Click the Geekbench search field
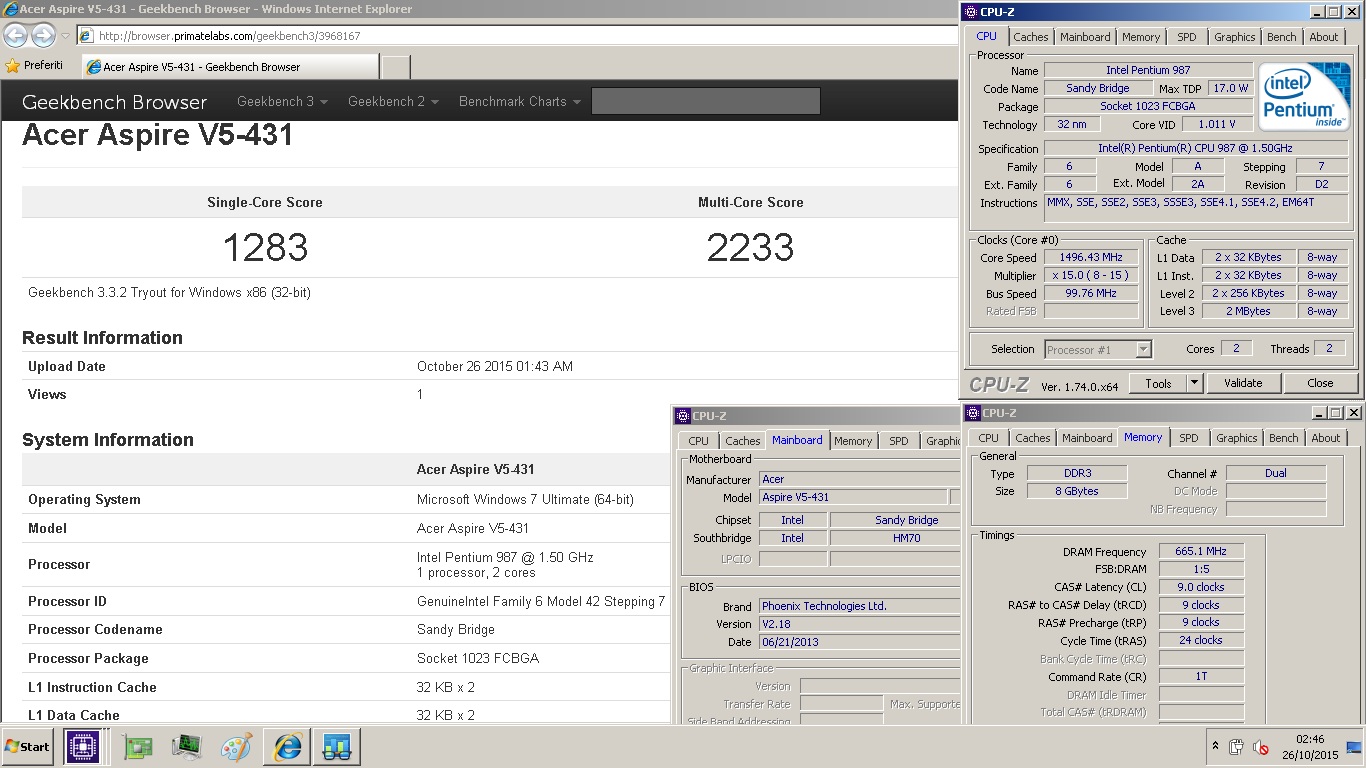 tap(706, 101)
